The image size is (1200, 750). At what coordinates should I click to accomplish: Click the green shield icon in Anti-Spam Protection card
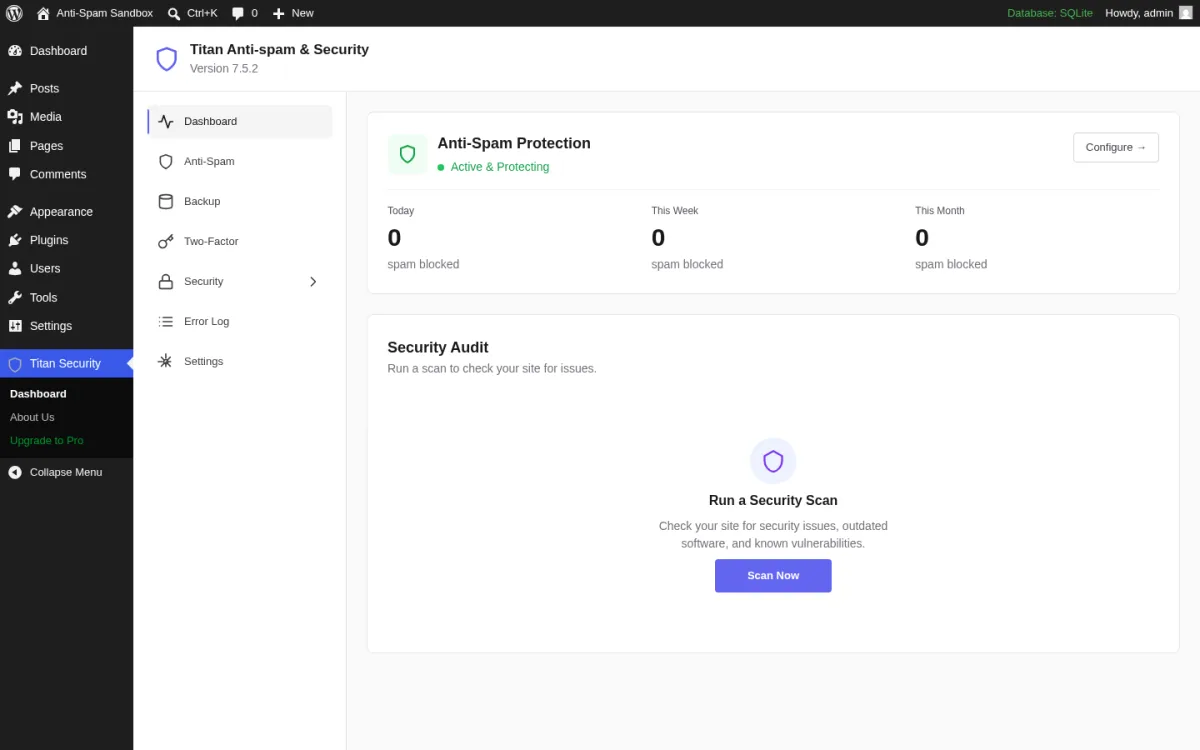tap(407, 154)
